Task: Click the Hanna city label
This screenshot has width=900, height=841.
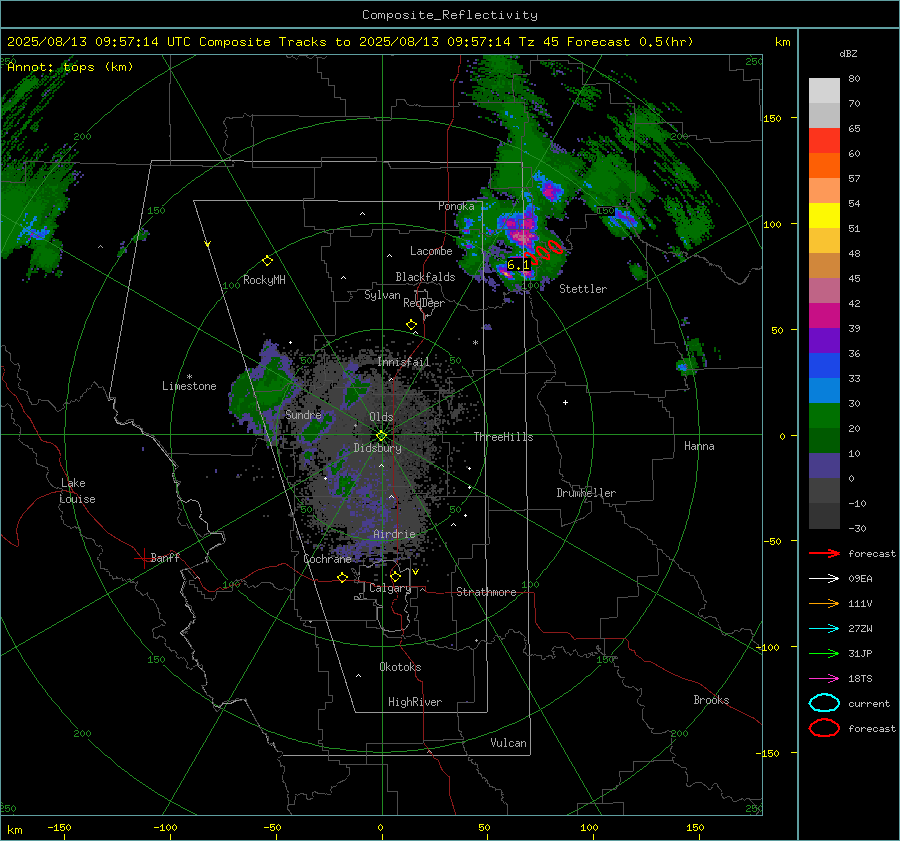Action: coord(699,446)
